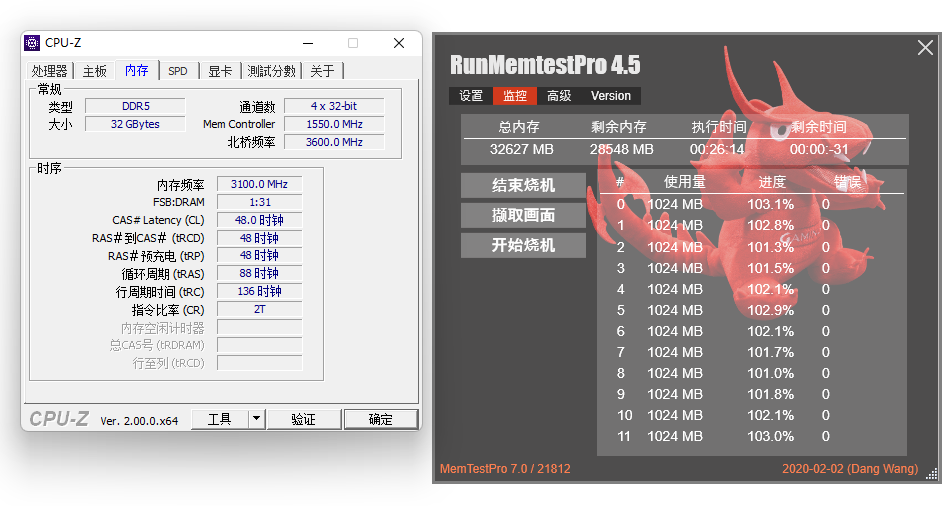Click the 28548 MB remaining memory value

[621, 149]
